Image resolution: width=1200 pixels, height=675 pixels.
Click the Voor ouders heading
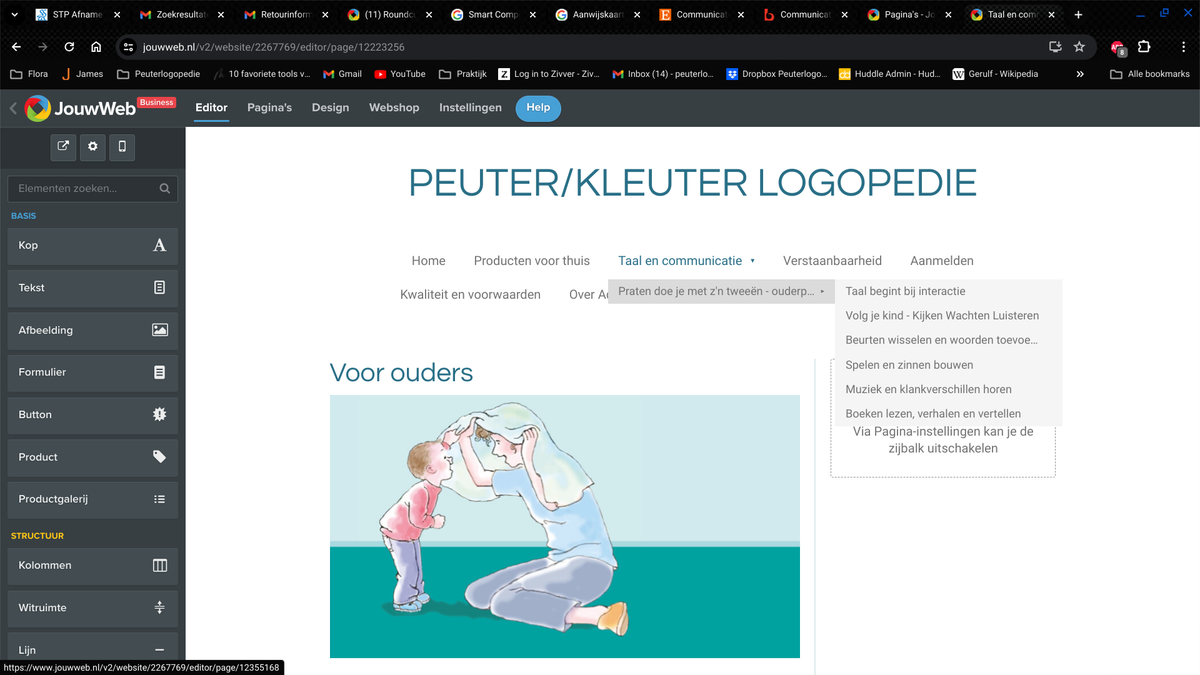point(401,373)
